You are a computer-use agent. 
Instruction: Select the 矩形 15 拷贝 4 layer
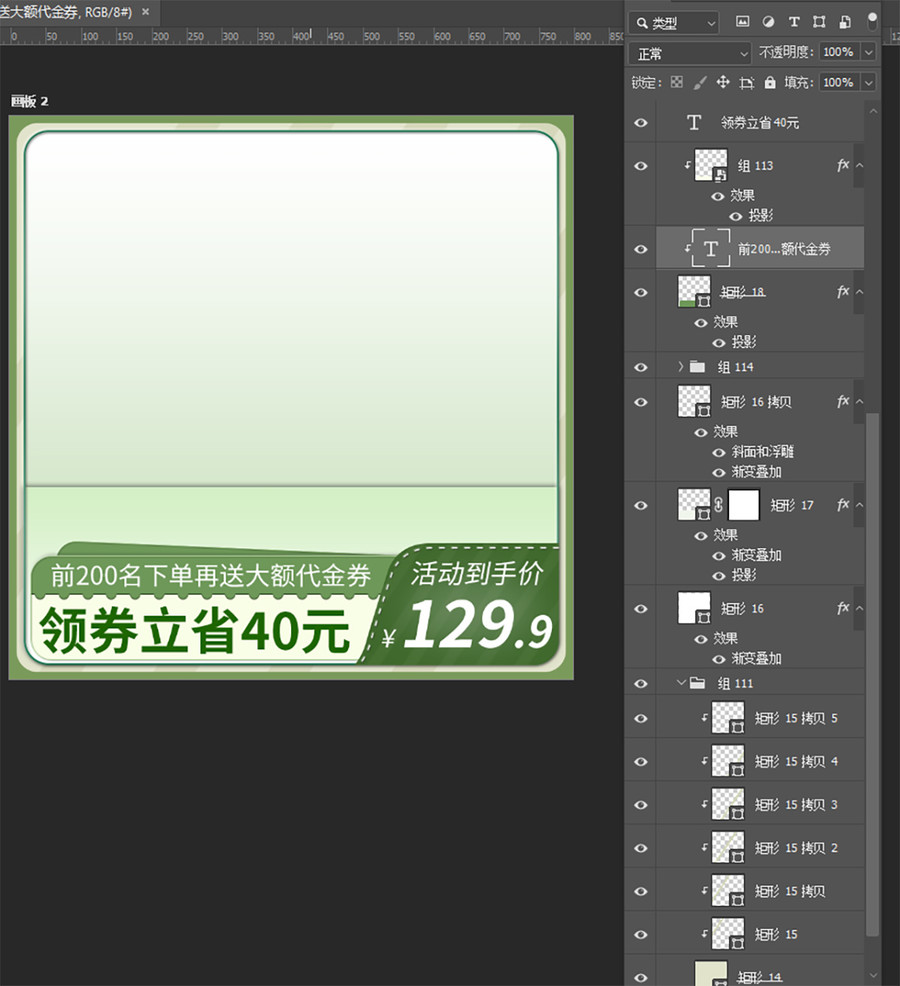point(759,762)
